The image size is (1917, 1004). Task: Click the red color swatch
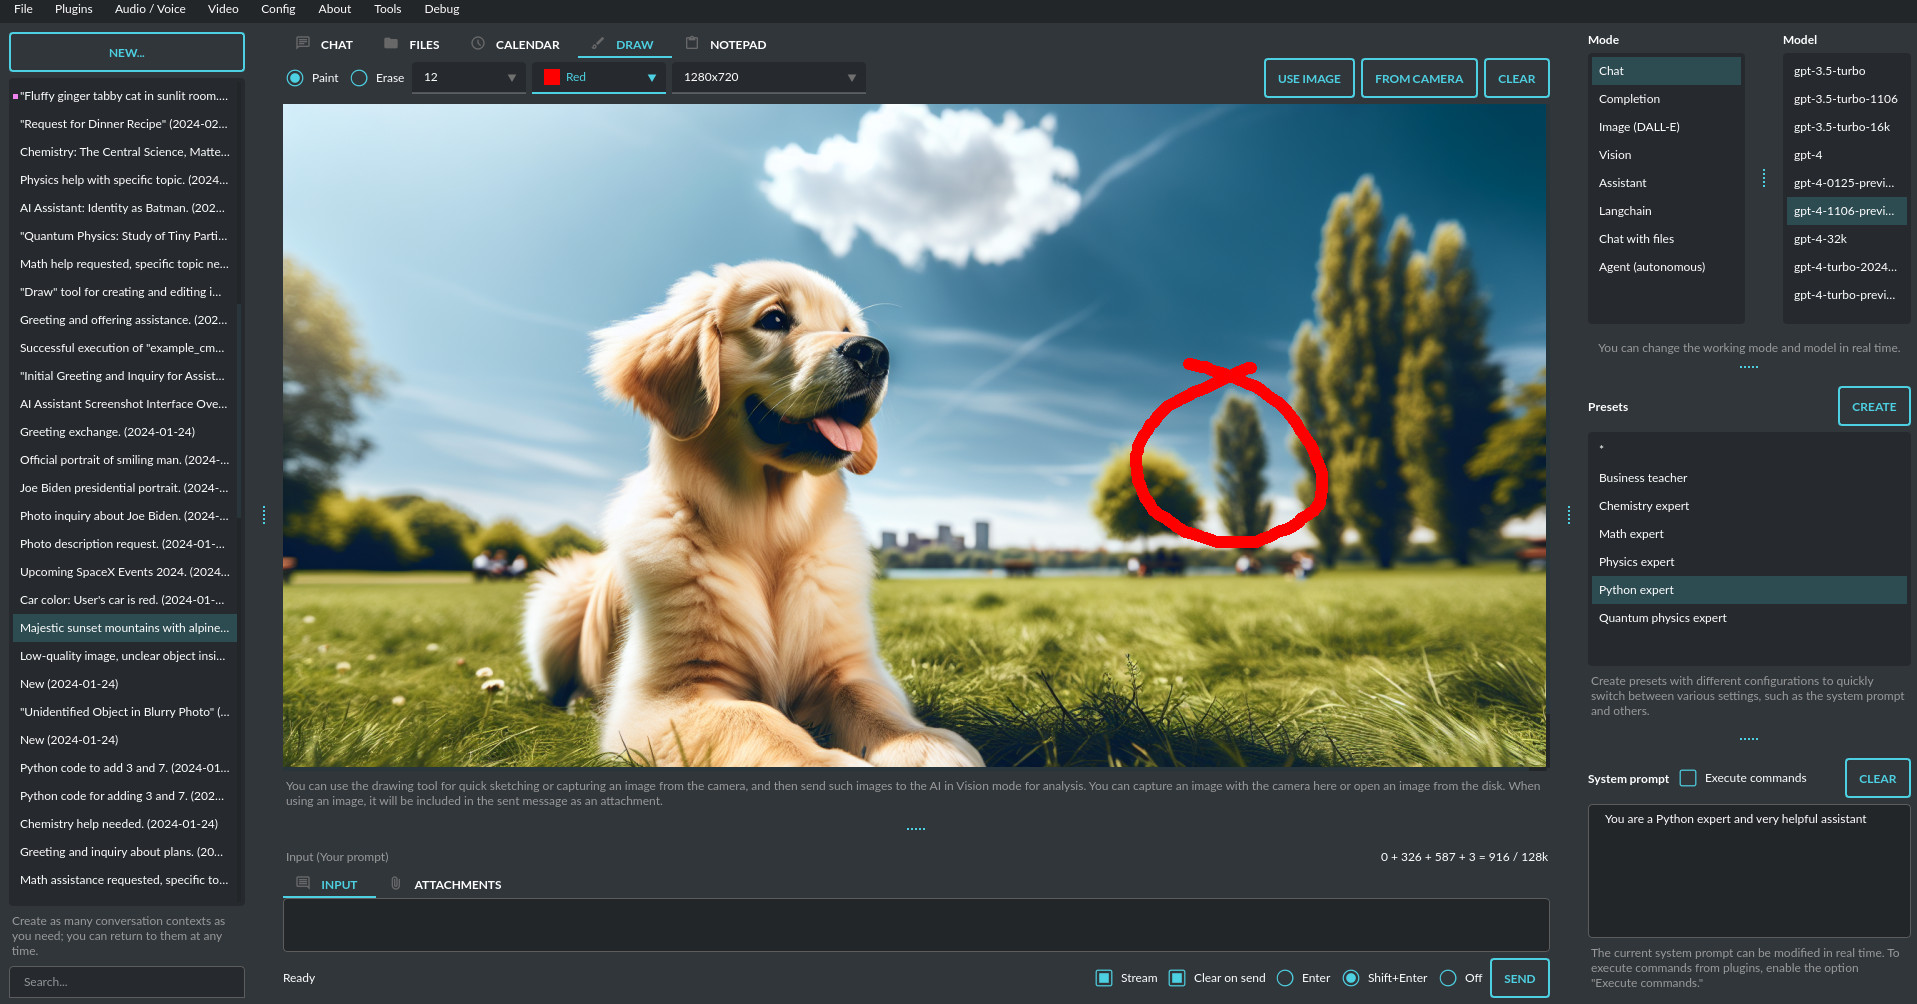551,75
